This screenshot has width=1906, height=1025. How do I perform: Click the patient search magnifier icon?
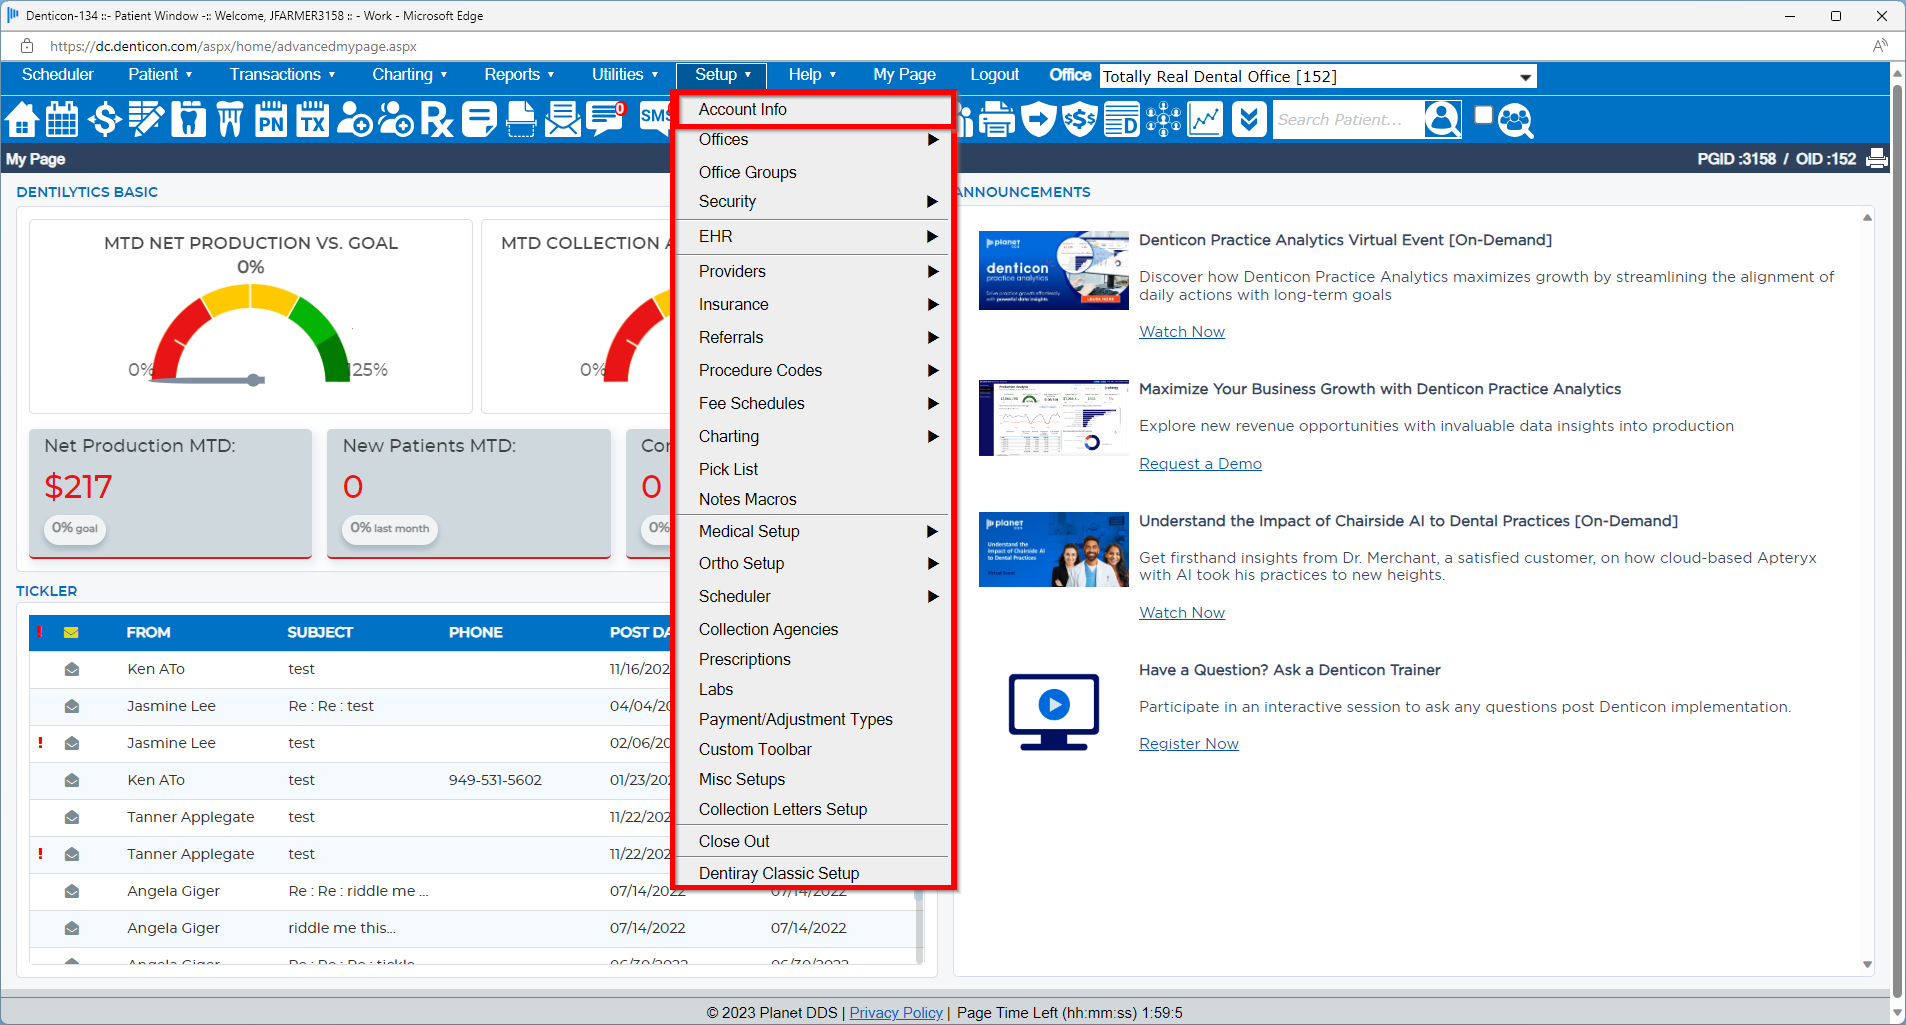pyautogui.click(x=1442, y=119)
